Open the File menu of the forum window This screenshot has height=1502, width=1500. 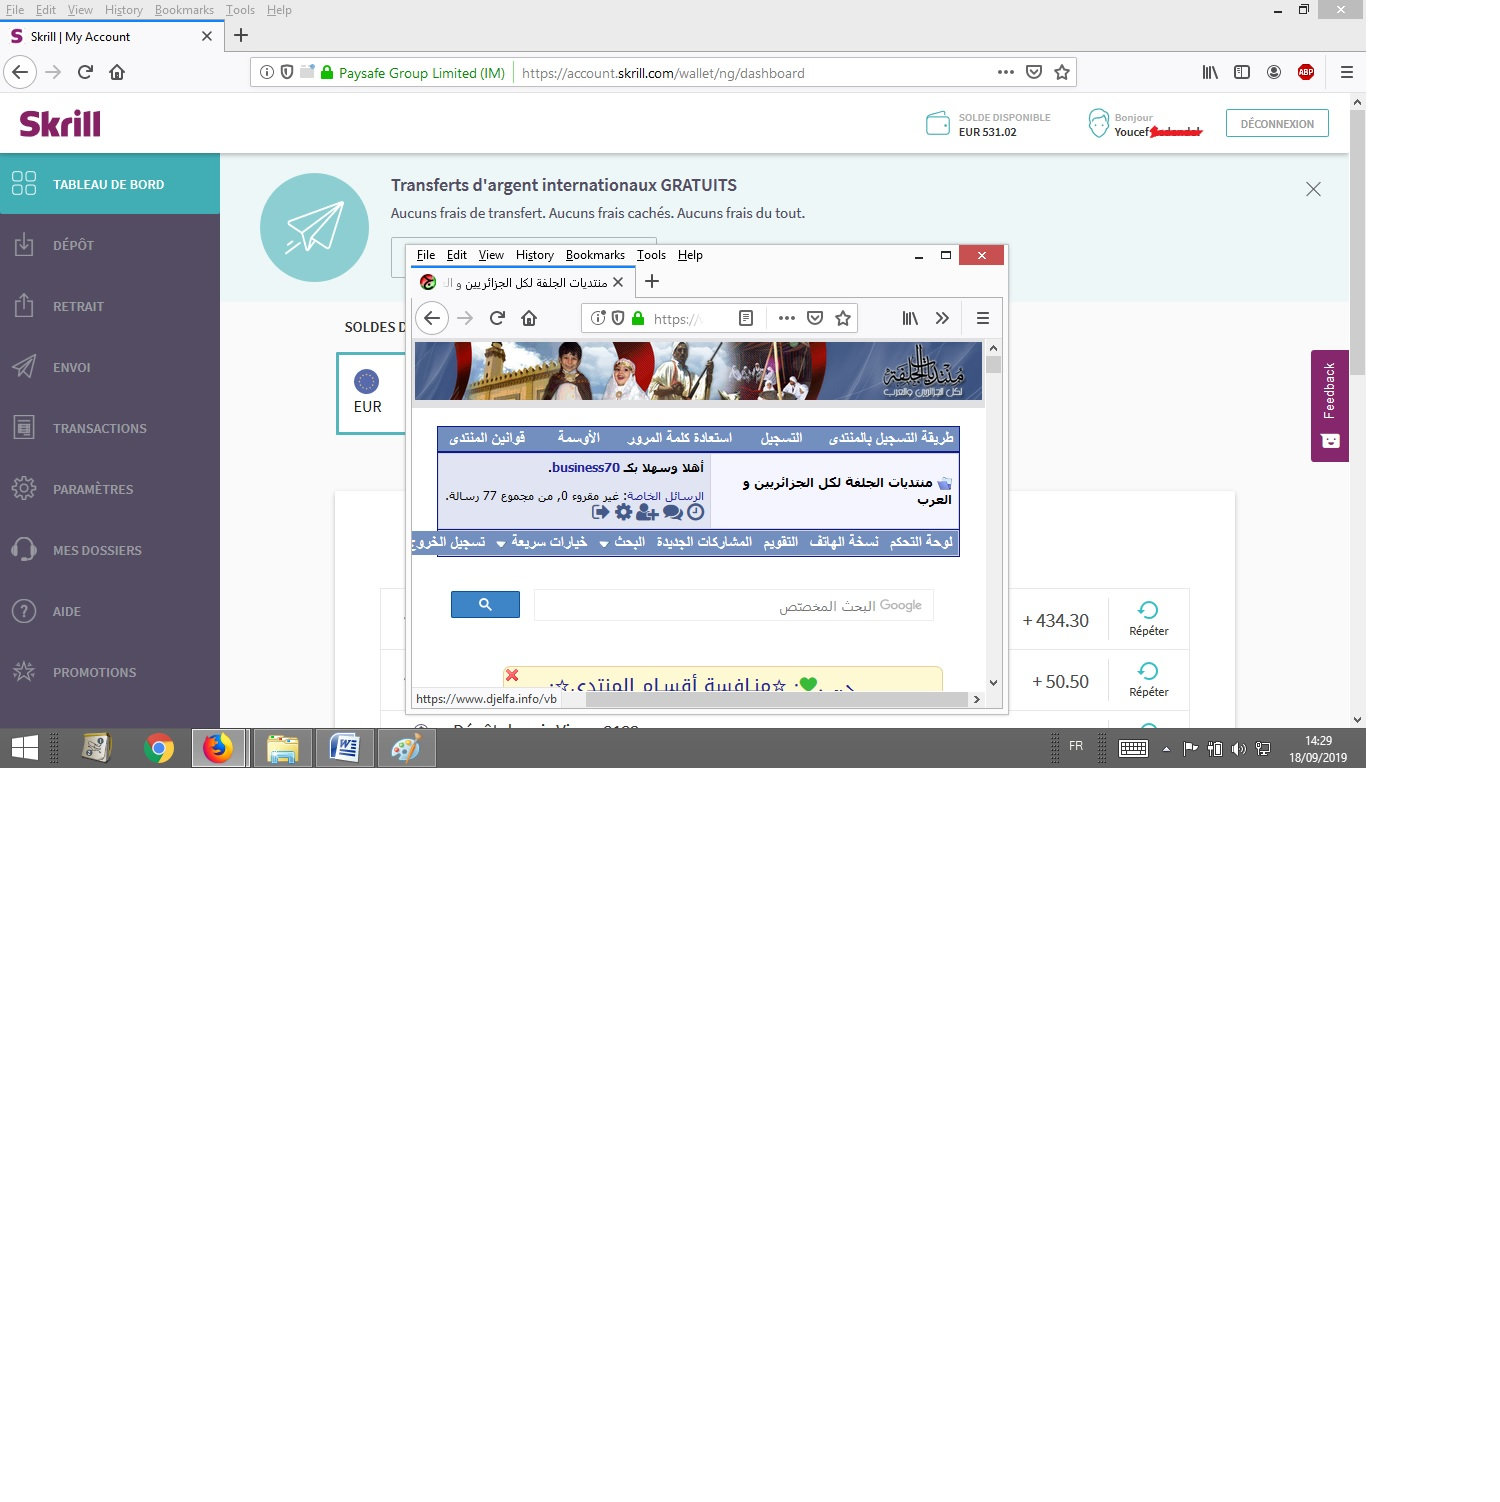click(426, 255)
